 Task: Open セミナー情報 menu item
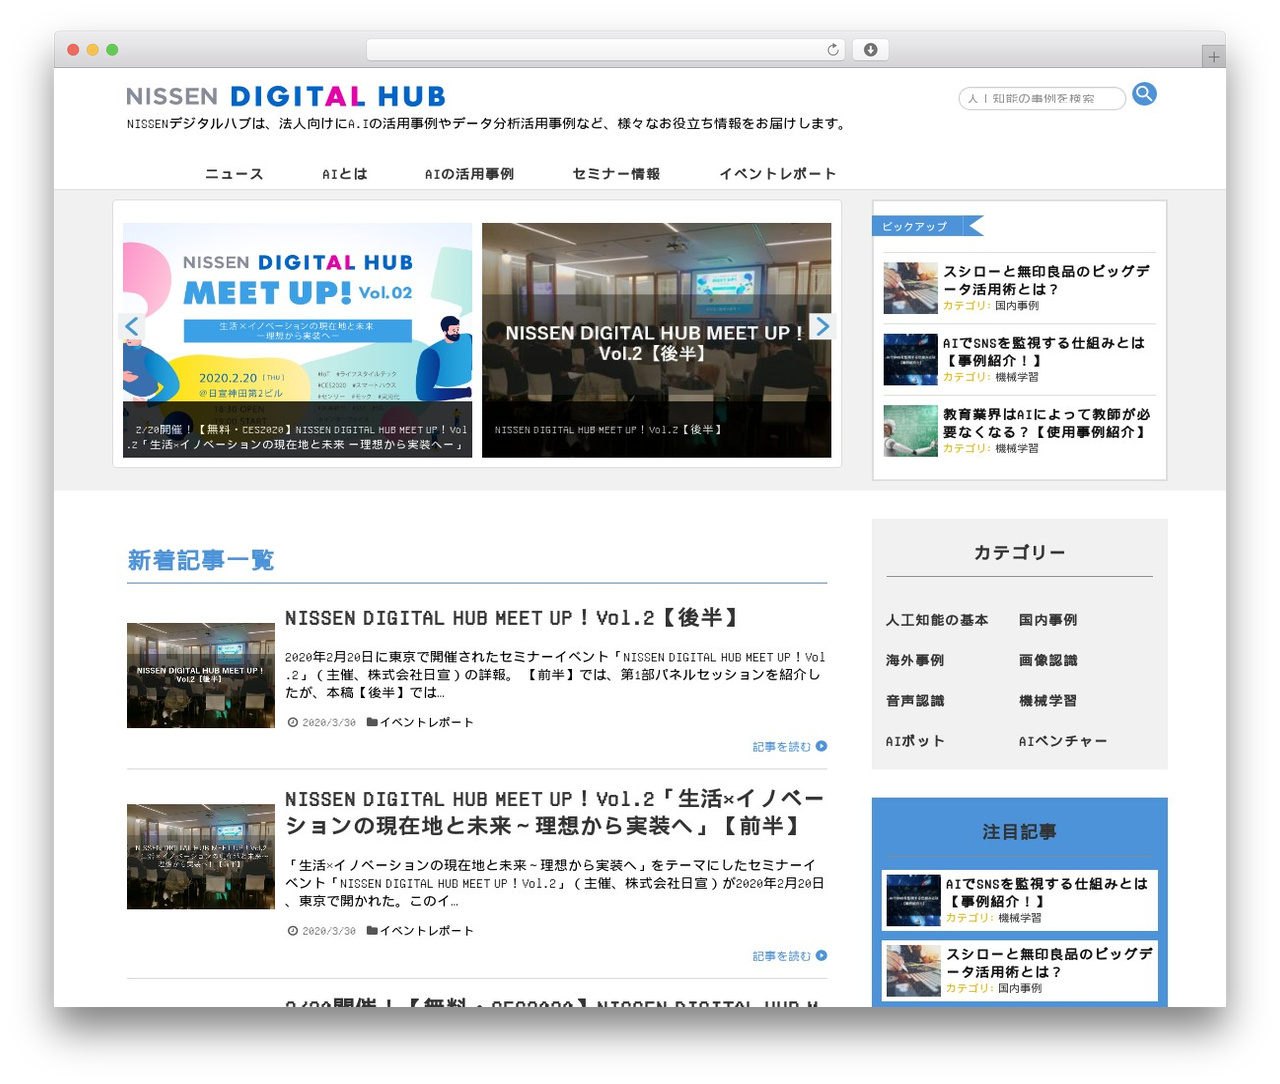[x=616, y=174]
